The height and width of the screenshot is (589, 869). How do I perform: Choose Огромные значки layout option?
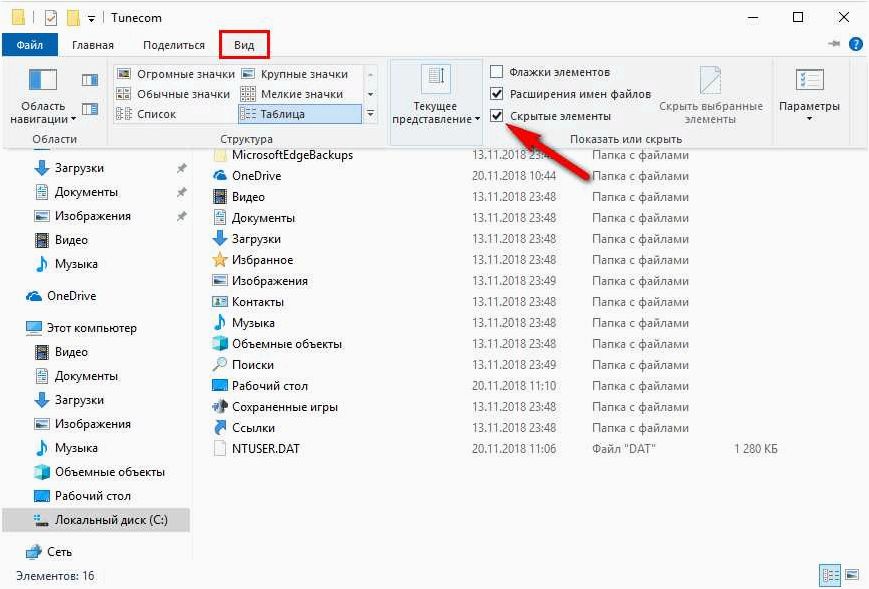[x=176, y=74]
